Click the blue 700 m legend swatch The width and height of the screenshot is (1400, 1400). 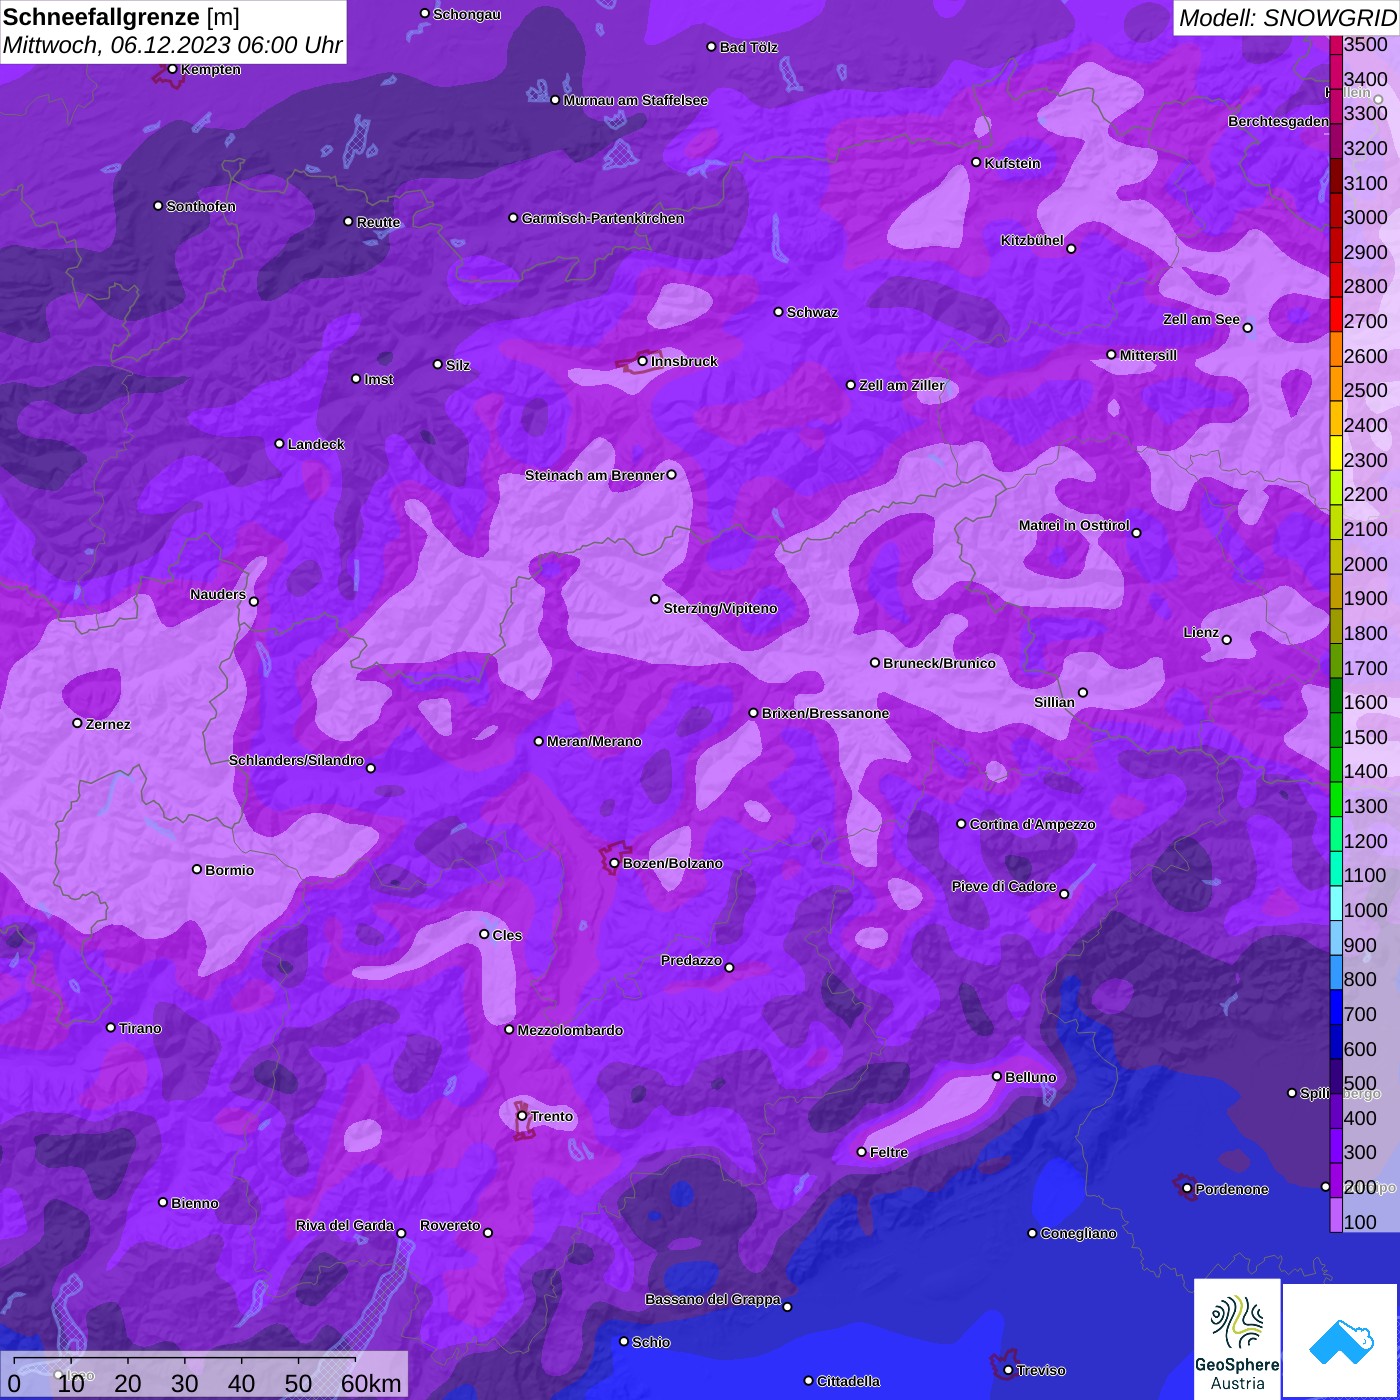[x=1336, y=1007]
